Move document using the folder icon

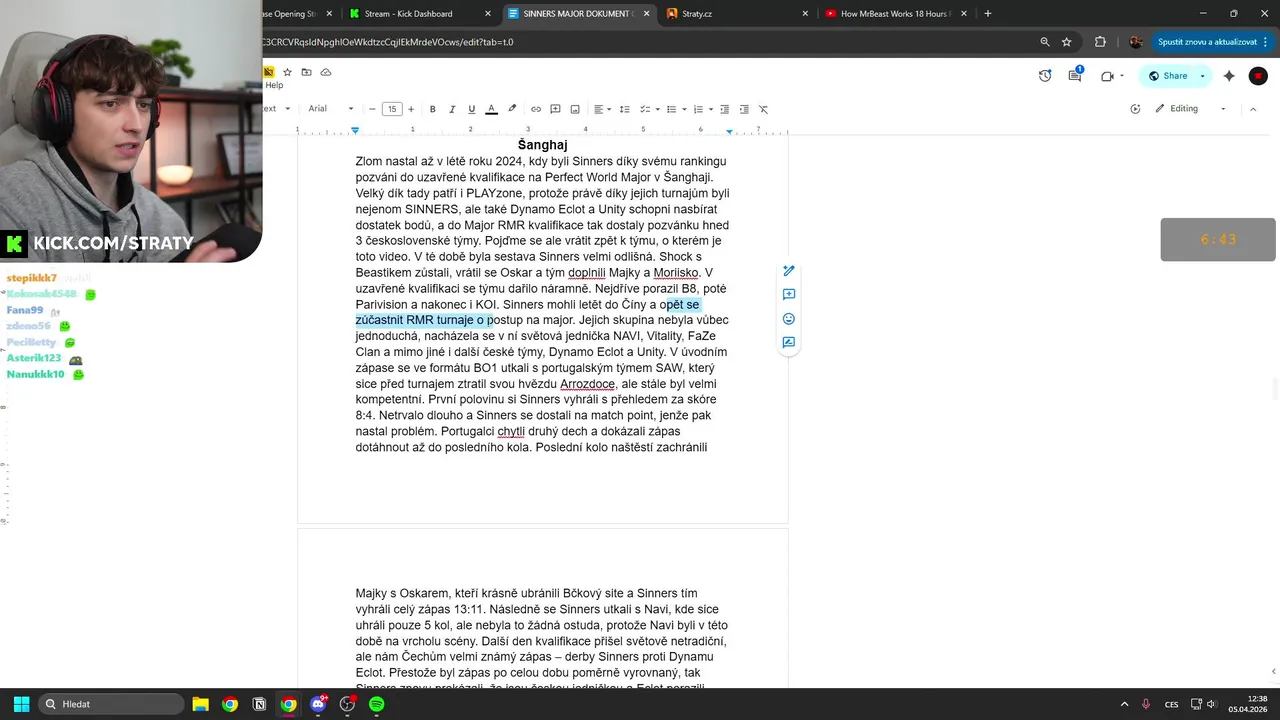click(x=307, y=72)
